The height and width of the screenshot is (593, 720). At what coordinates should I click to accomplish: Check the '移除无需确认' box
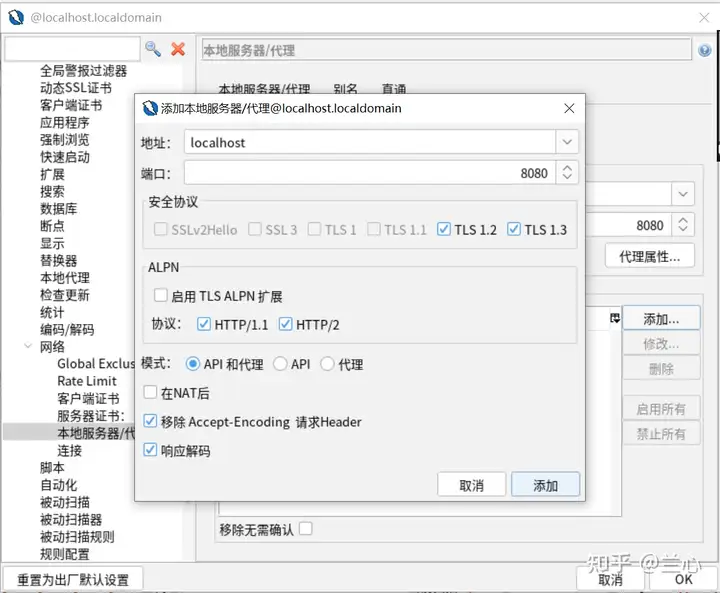coord(305,529)
